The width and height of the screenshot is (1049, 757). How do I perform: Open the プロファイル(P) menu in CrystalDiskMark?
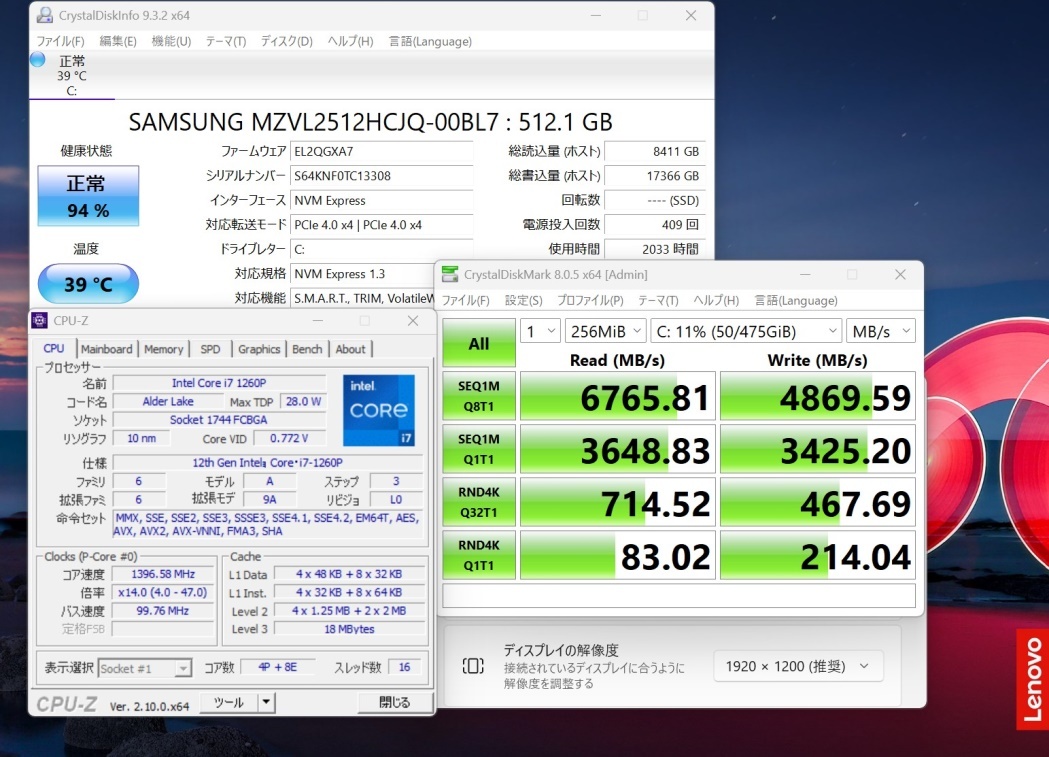(590, 300)
